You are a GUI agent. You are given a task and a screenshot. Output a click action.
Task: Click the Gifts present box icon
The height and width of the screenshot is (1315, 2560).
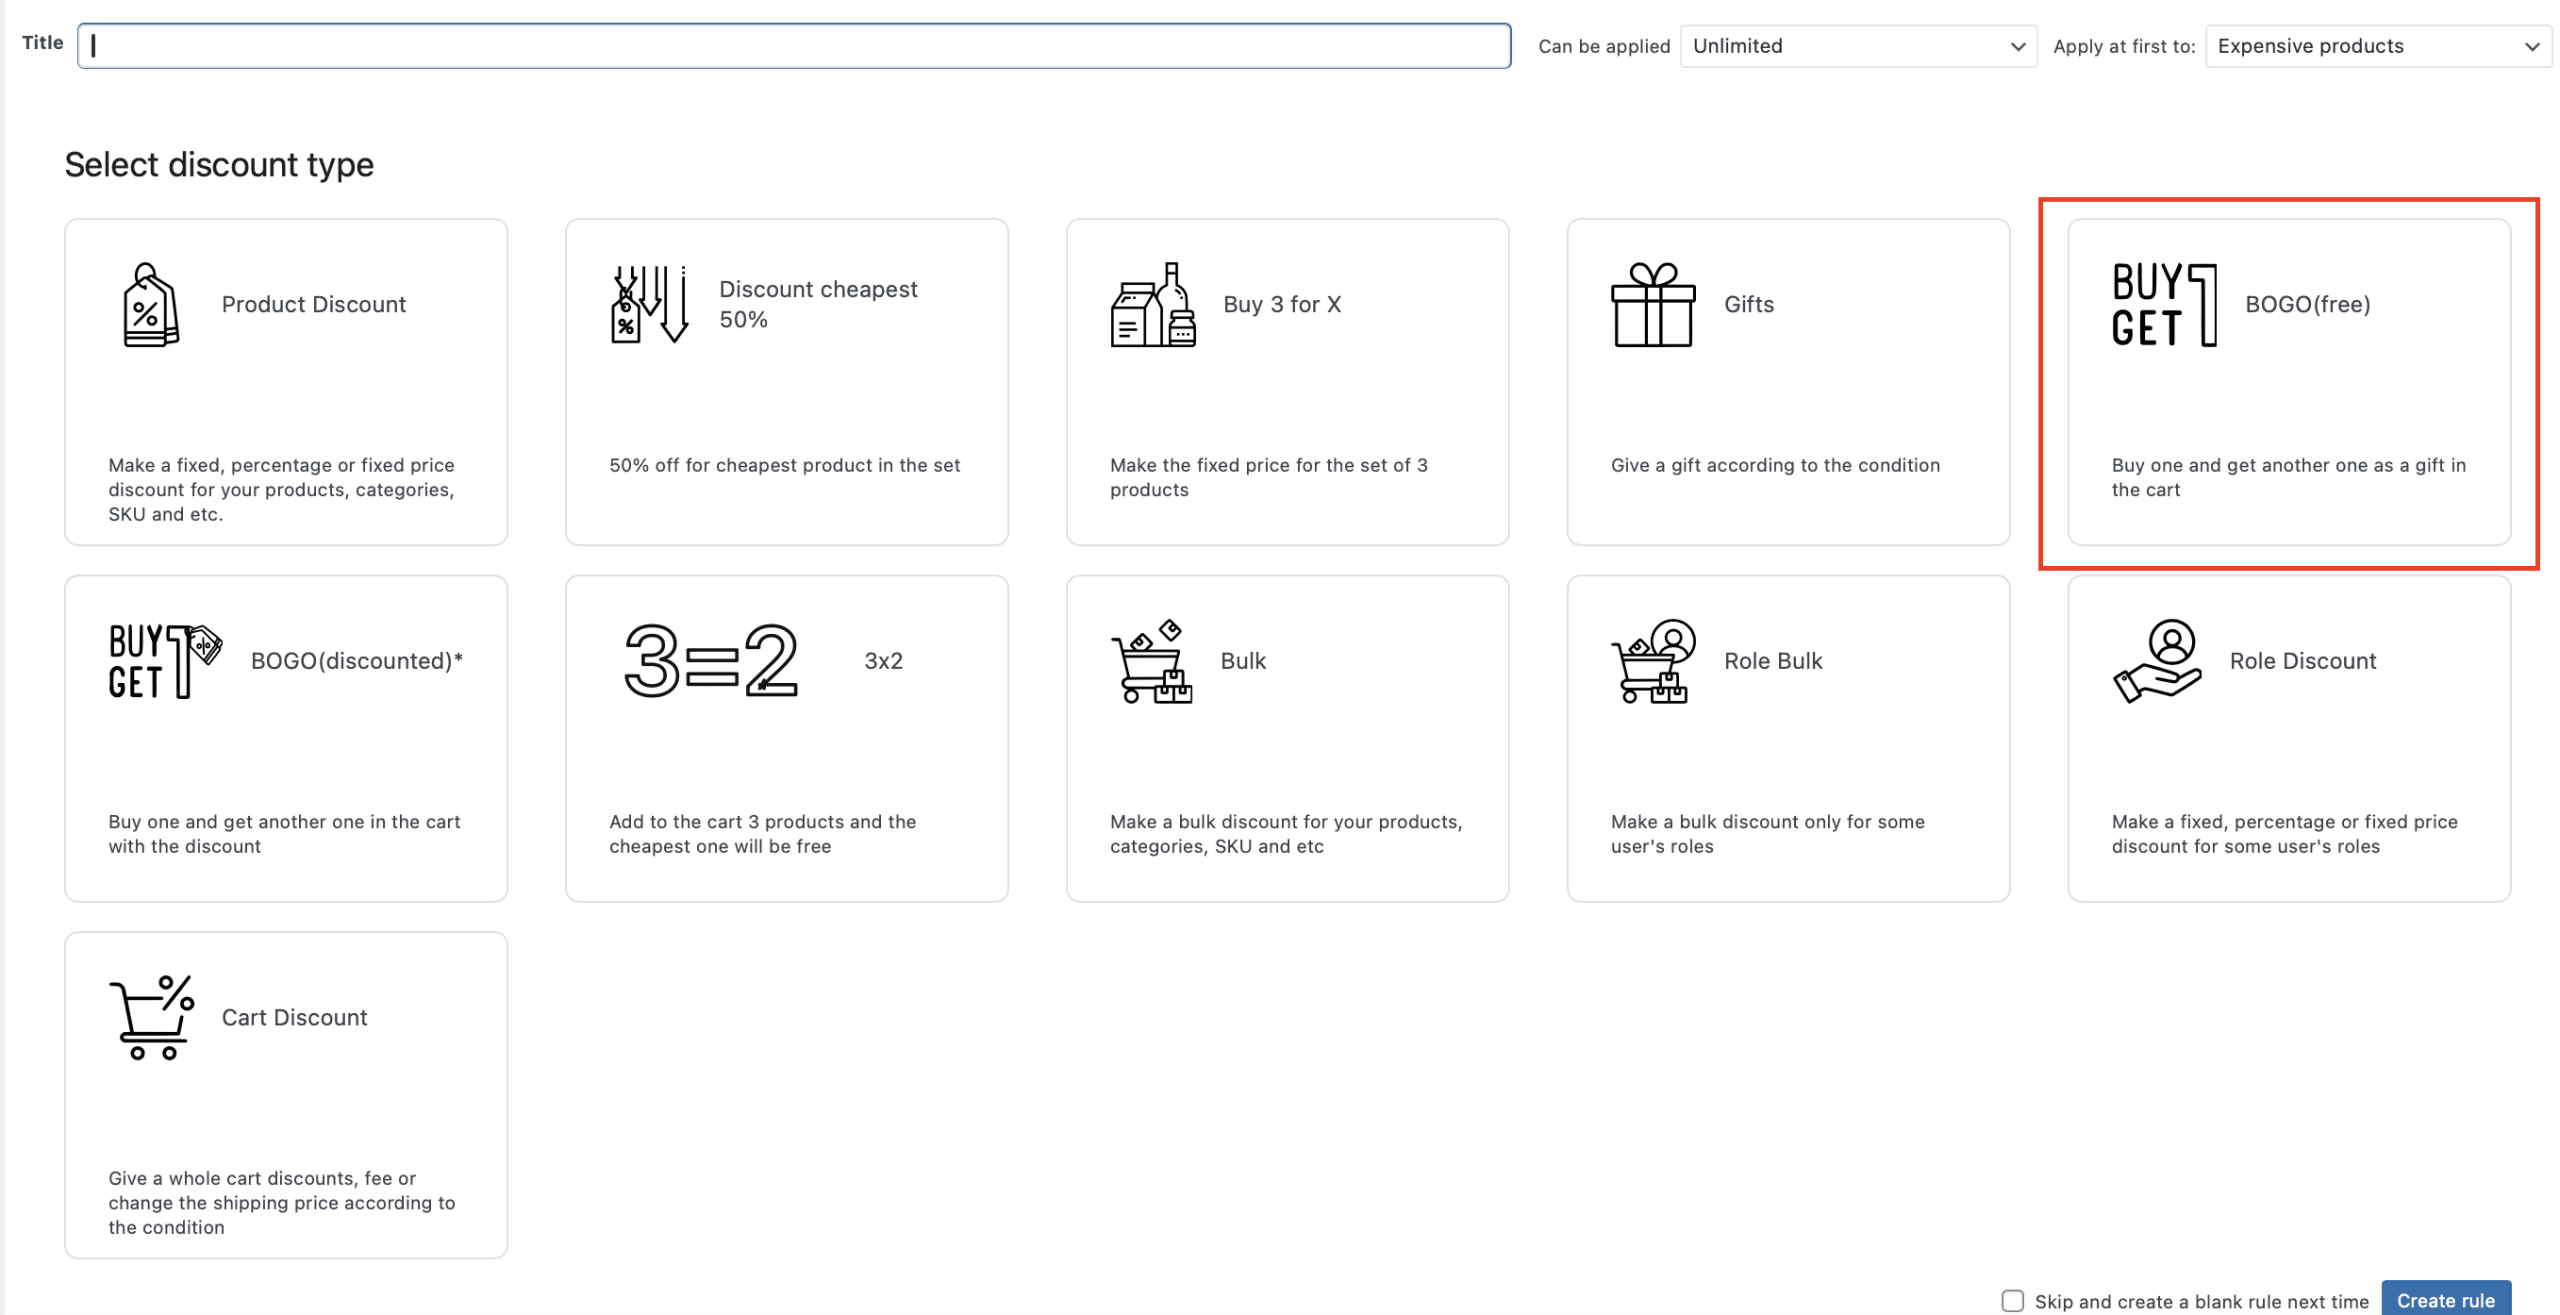[x=1652, y=305]
